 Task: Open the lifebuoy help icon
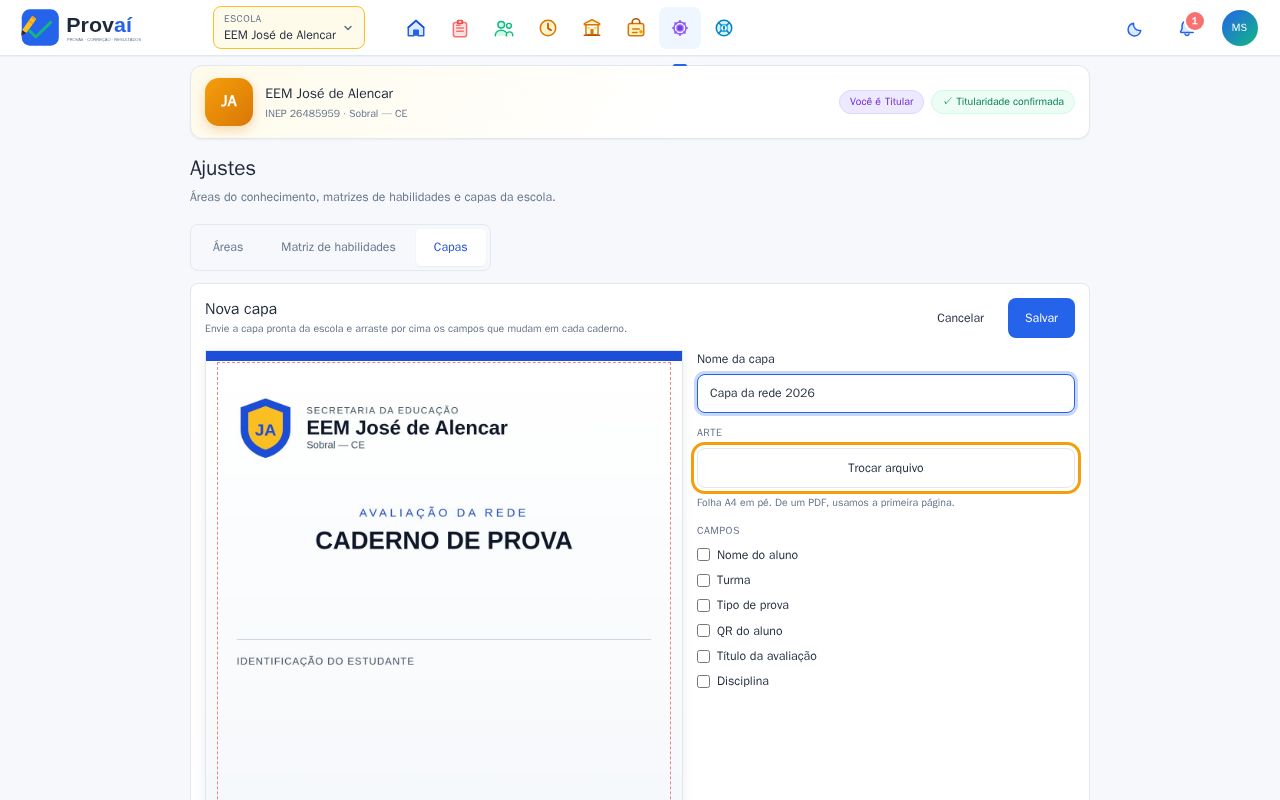point(724,28)
